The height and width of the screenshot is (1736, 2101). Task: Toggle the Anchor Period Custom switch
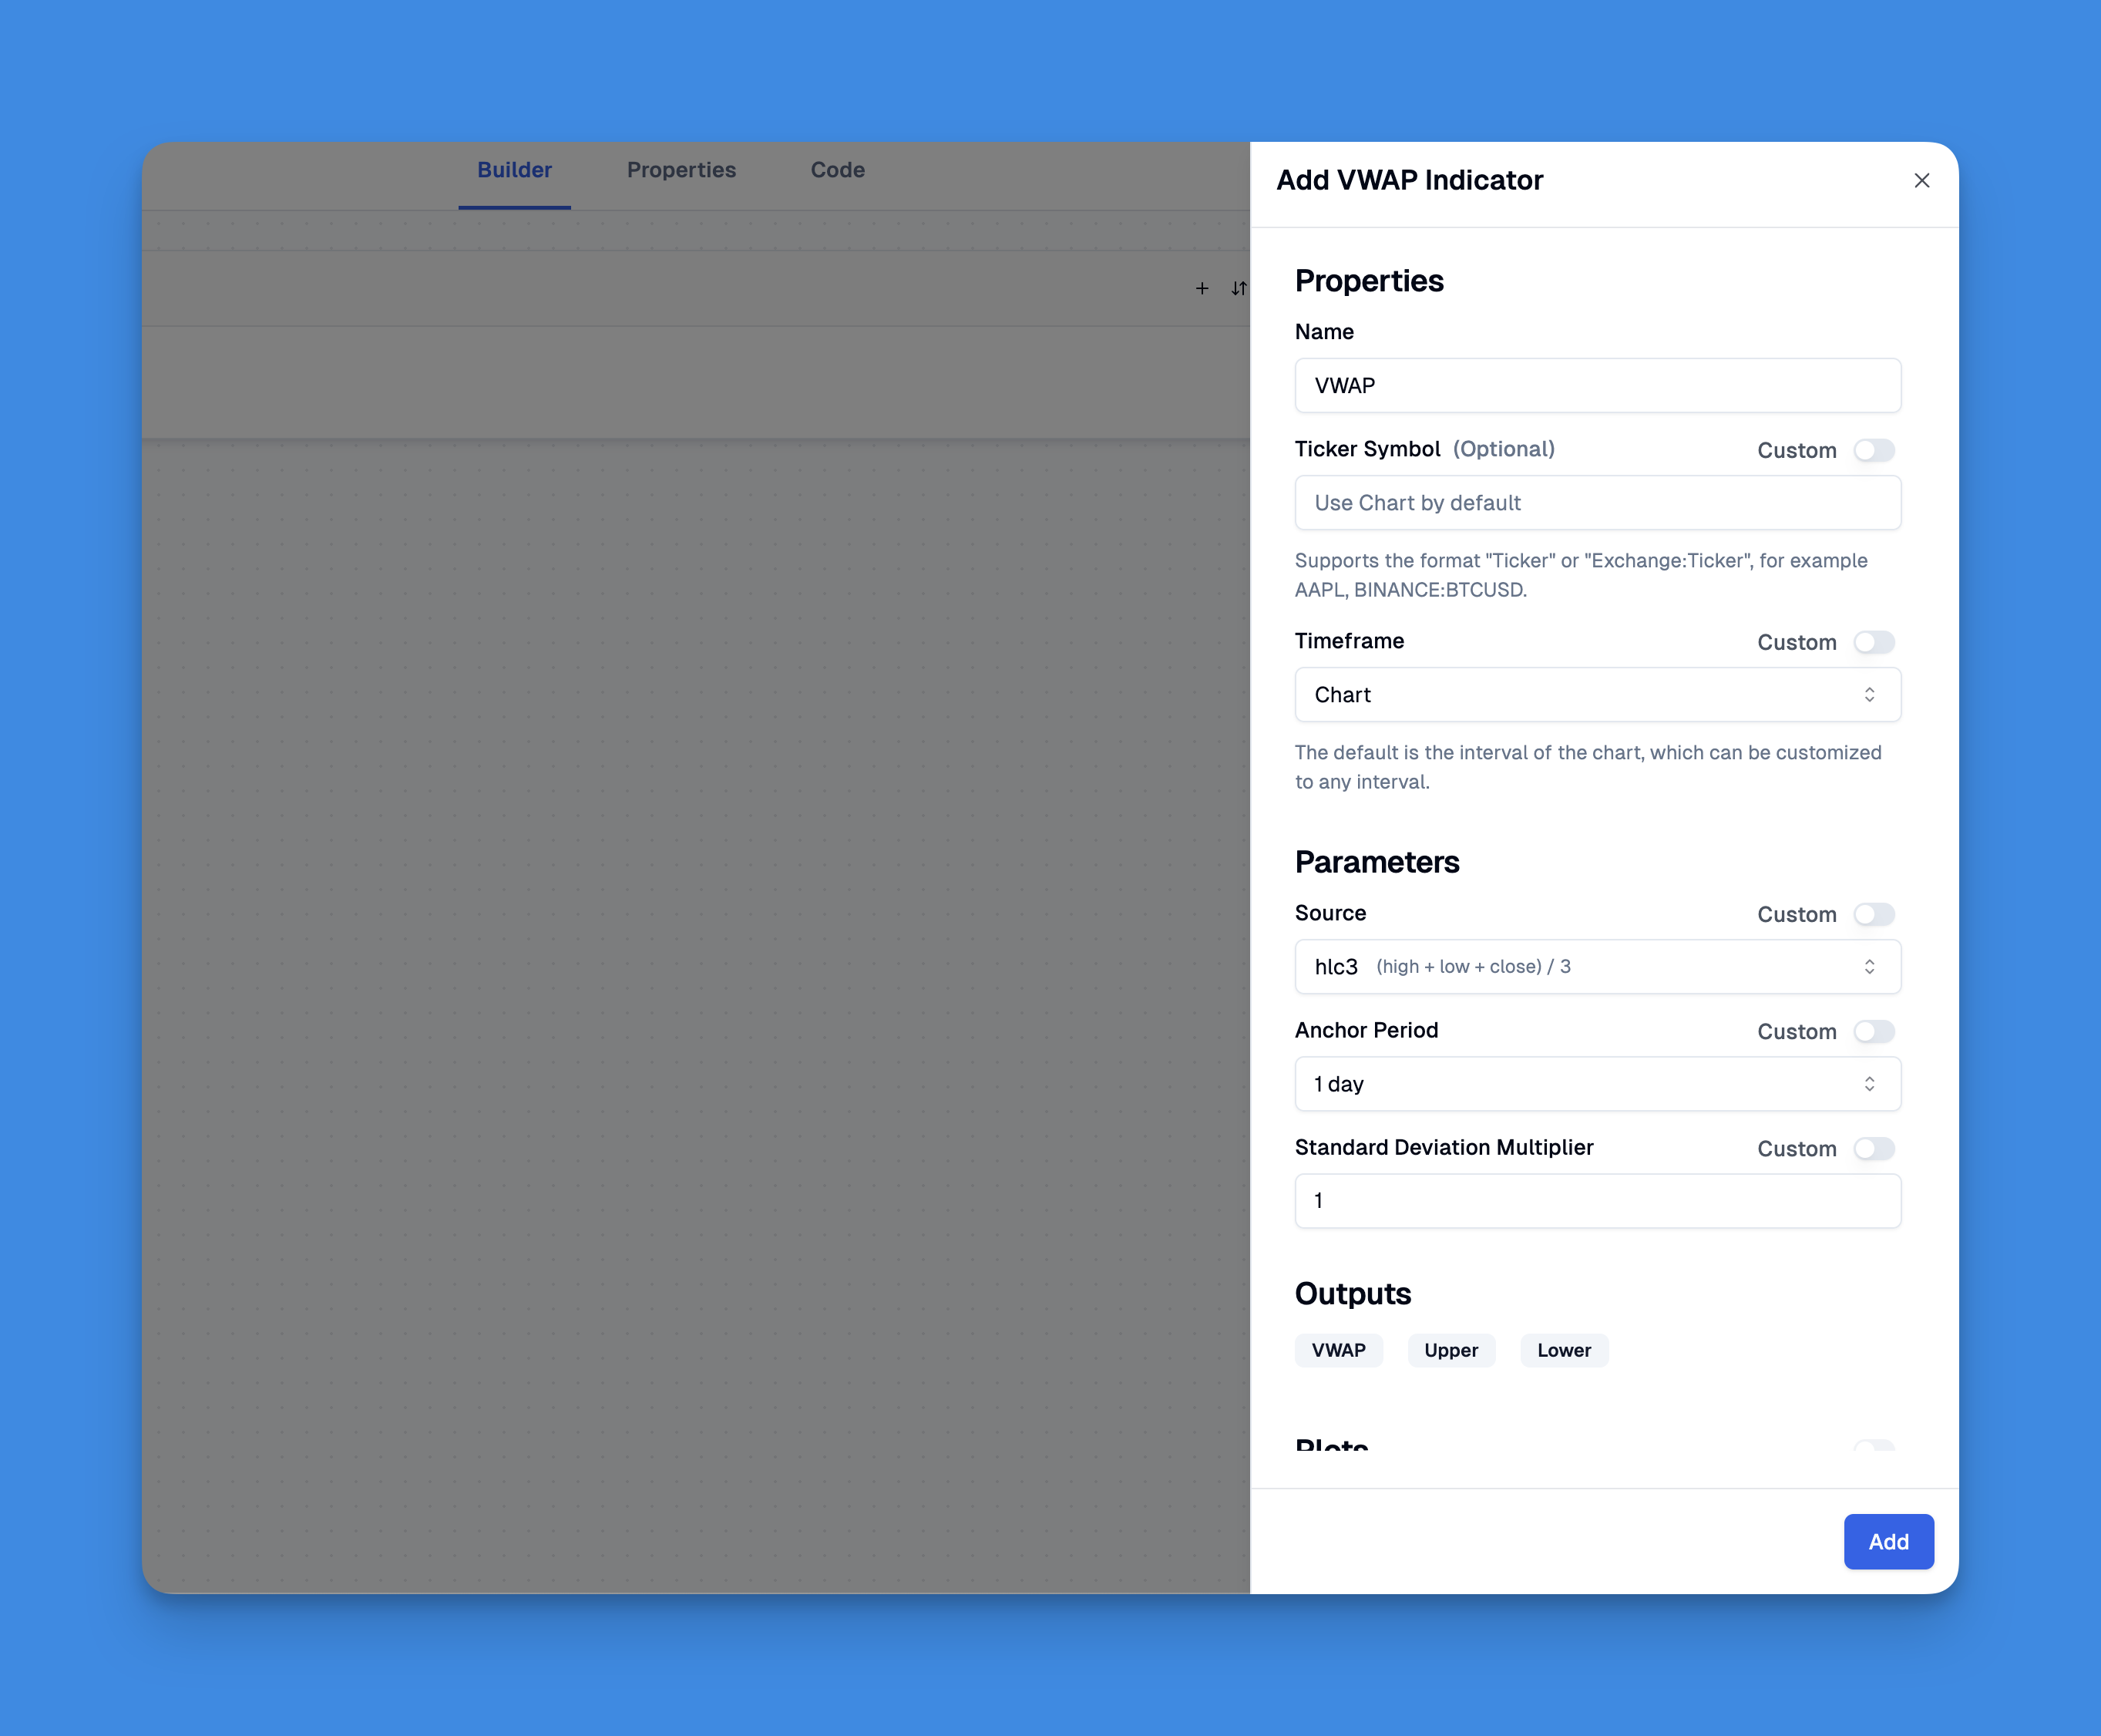point(1874,1031)
